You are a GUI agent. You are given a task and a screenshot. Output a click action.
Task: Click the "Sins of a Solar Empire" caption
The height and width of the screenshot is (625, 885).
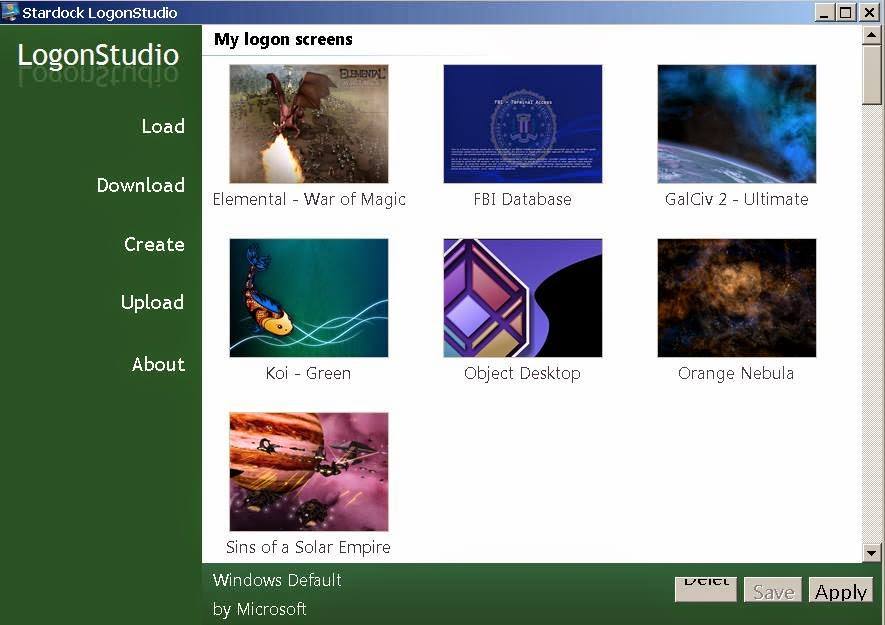(308, 547)
